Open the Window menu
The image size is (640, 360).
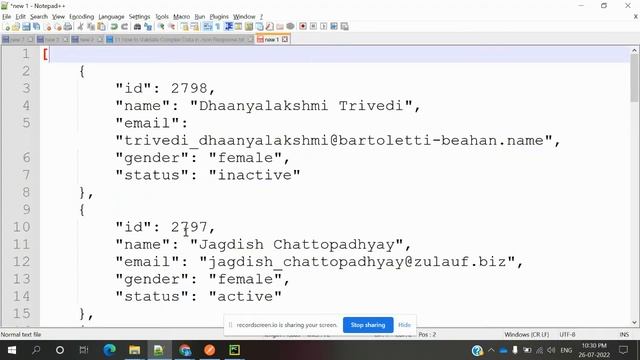pos(244,17)
